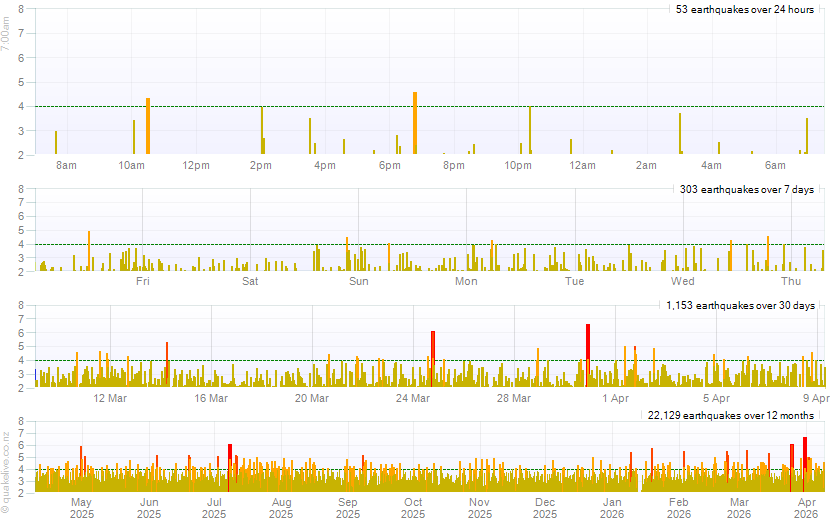Click the tallest red bar before 1 Apr
The image size is (835, 530).
[x=588, y=354]
